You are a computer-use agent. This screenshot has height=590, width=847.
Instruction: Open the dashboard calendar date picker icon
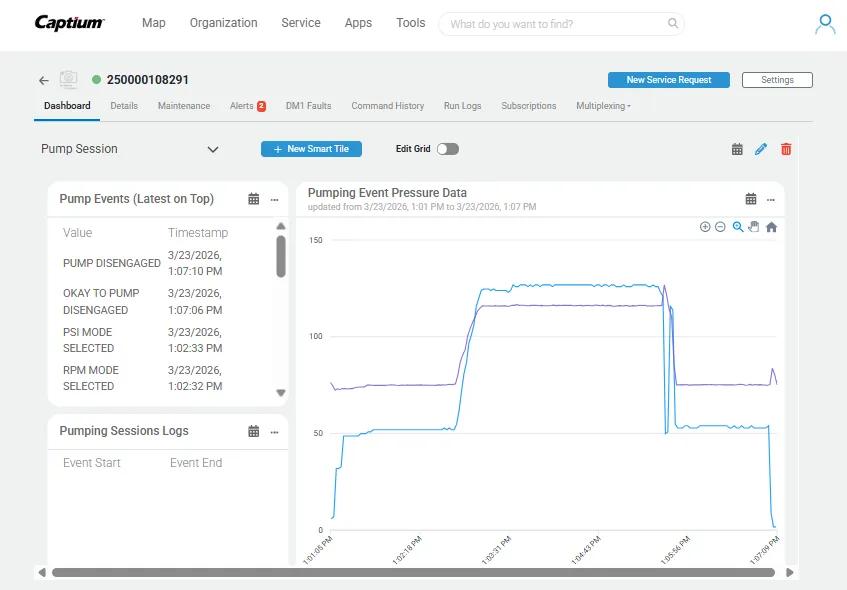[737, 149]
